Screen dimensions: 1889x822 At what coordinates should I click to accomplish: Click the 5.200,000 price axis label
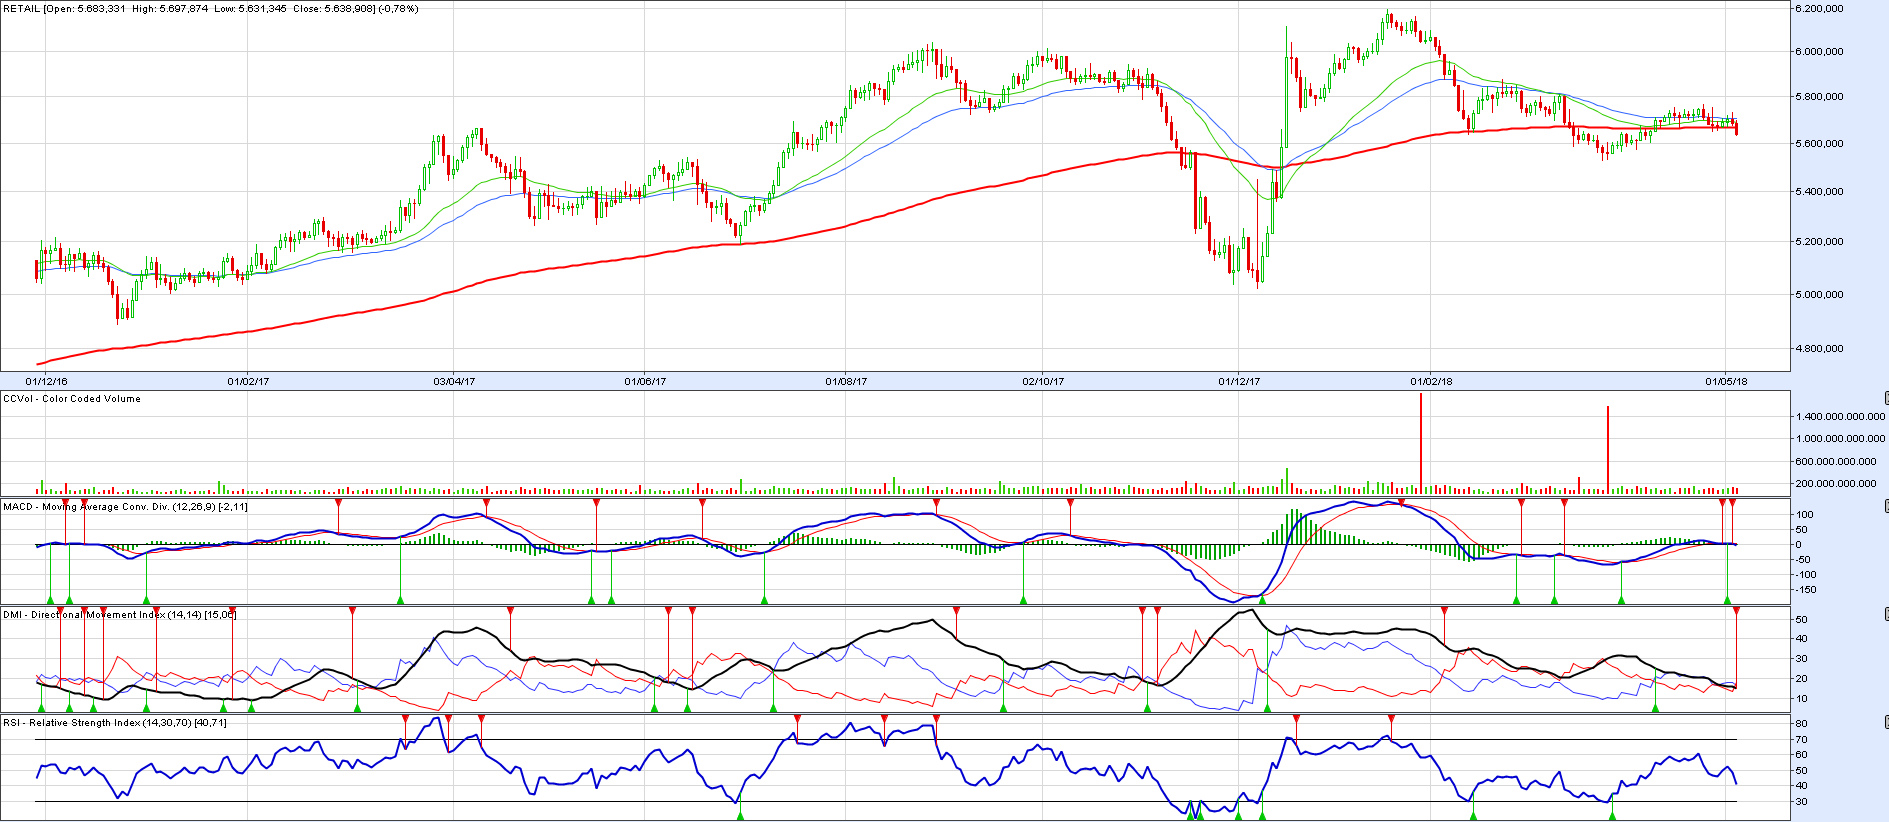click(x=1820, y=241)
